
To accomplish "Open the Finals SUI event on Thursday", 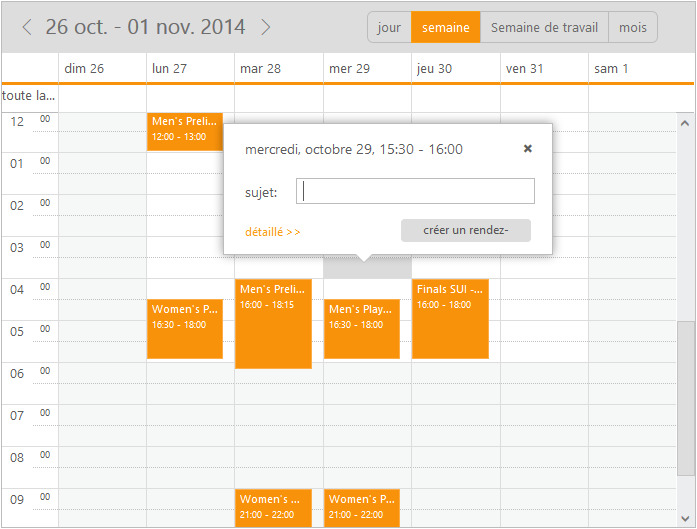I will coord(450,318).
